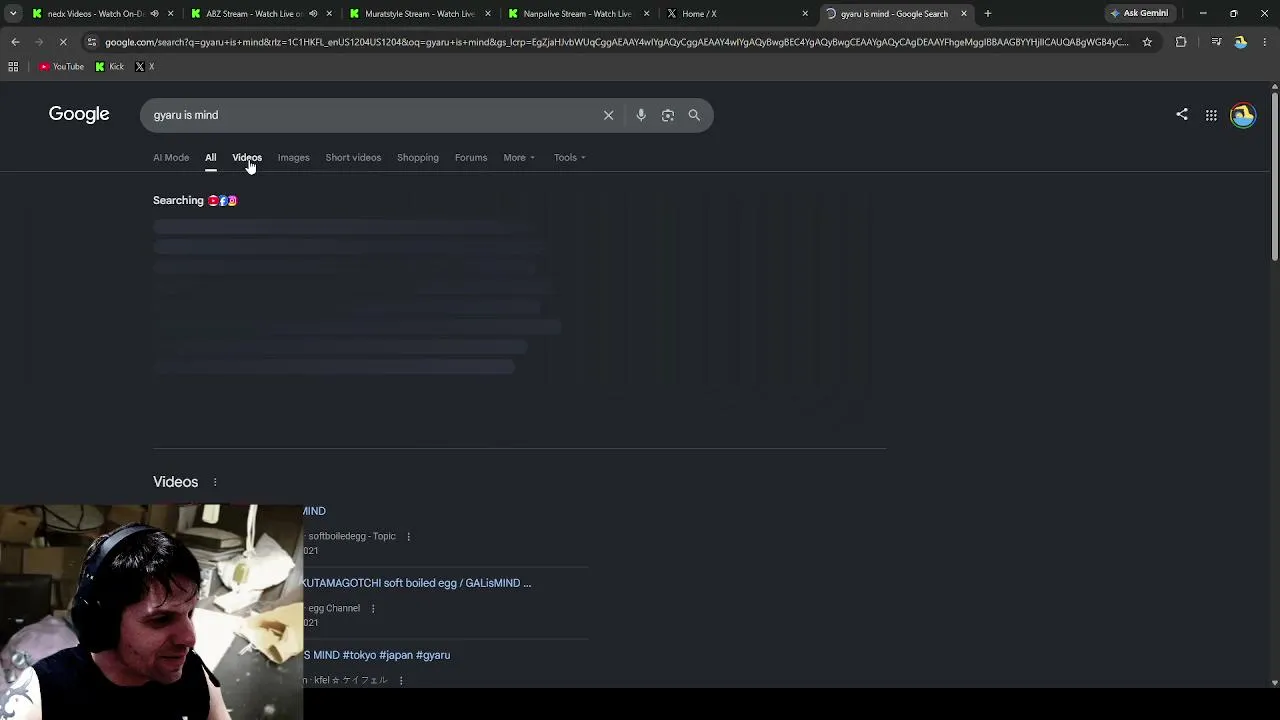
Task: Open the new tab button
Action: pos(988,14)
